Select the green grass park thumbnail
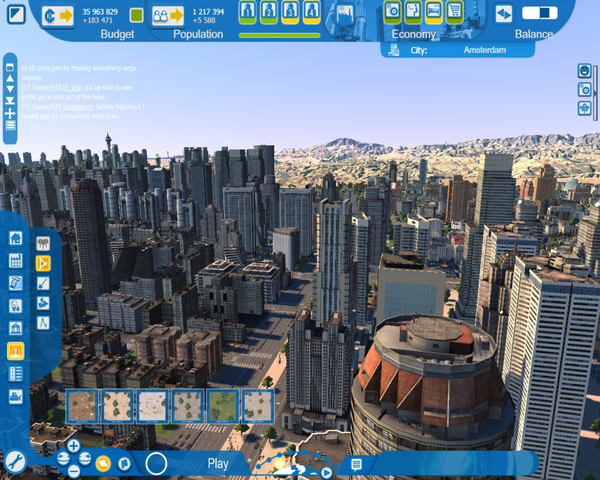600x480 pixels. coord(223,406)
